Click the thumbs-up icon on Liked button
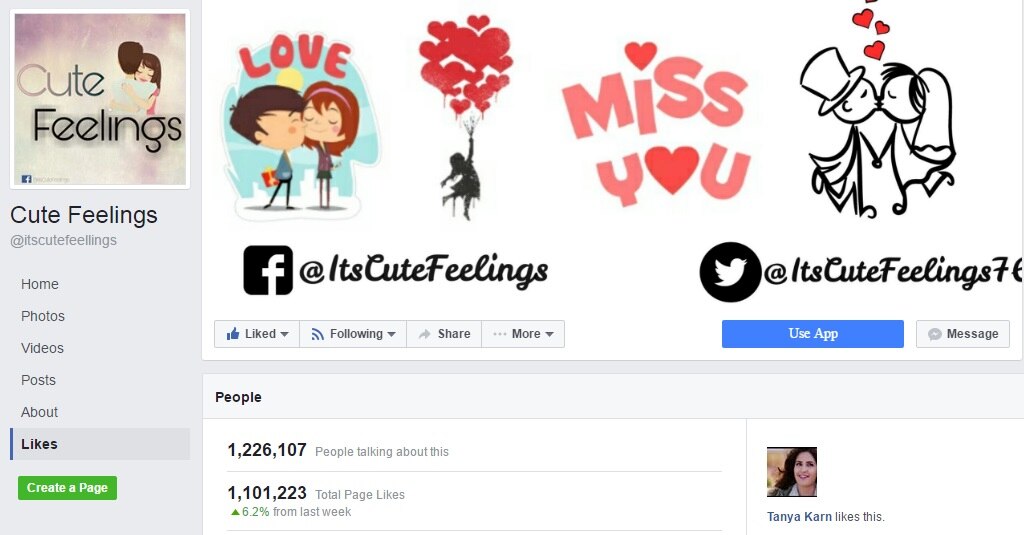The width and height of the screenshot is (1024, 535). tap(232, 334)
